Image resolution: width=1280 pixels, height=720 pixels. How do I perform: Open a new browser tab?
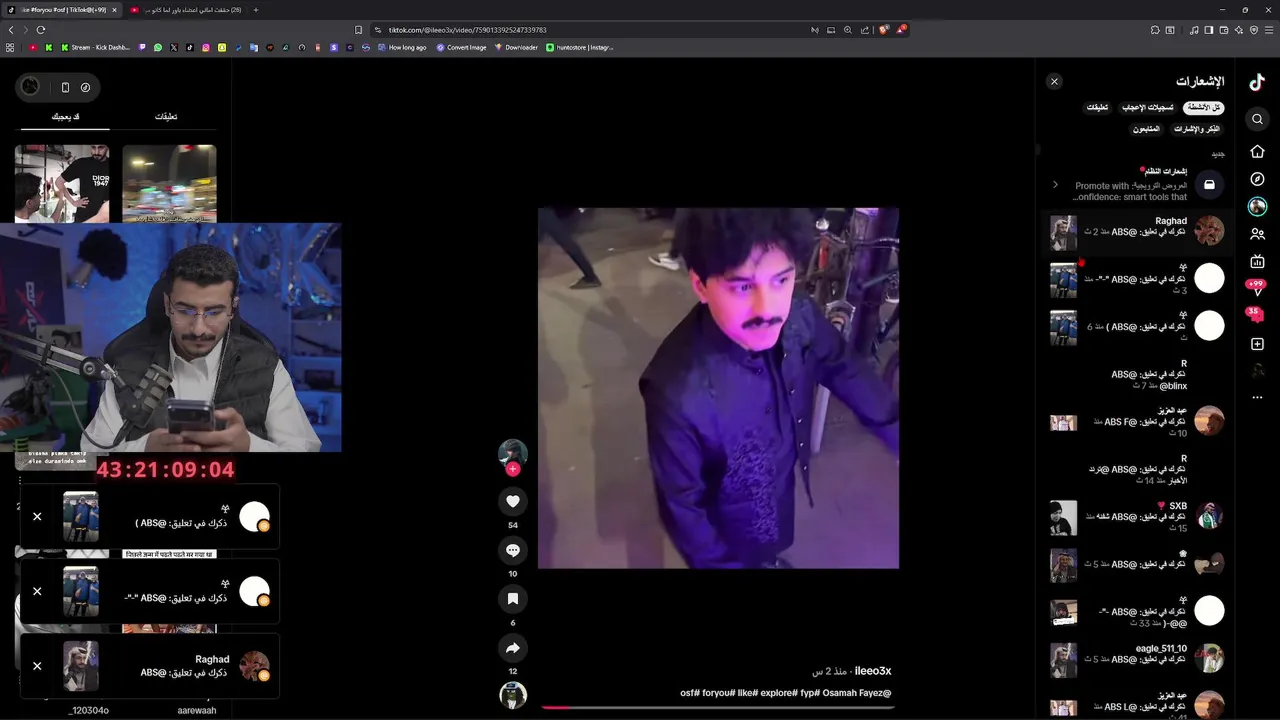pos(255,10)
